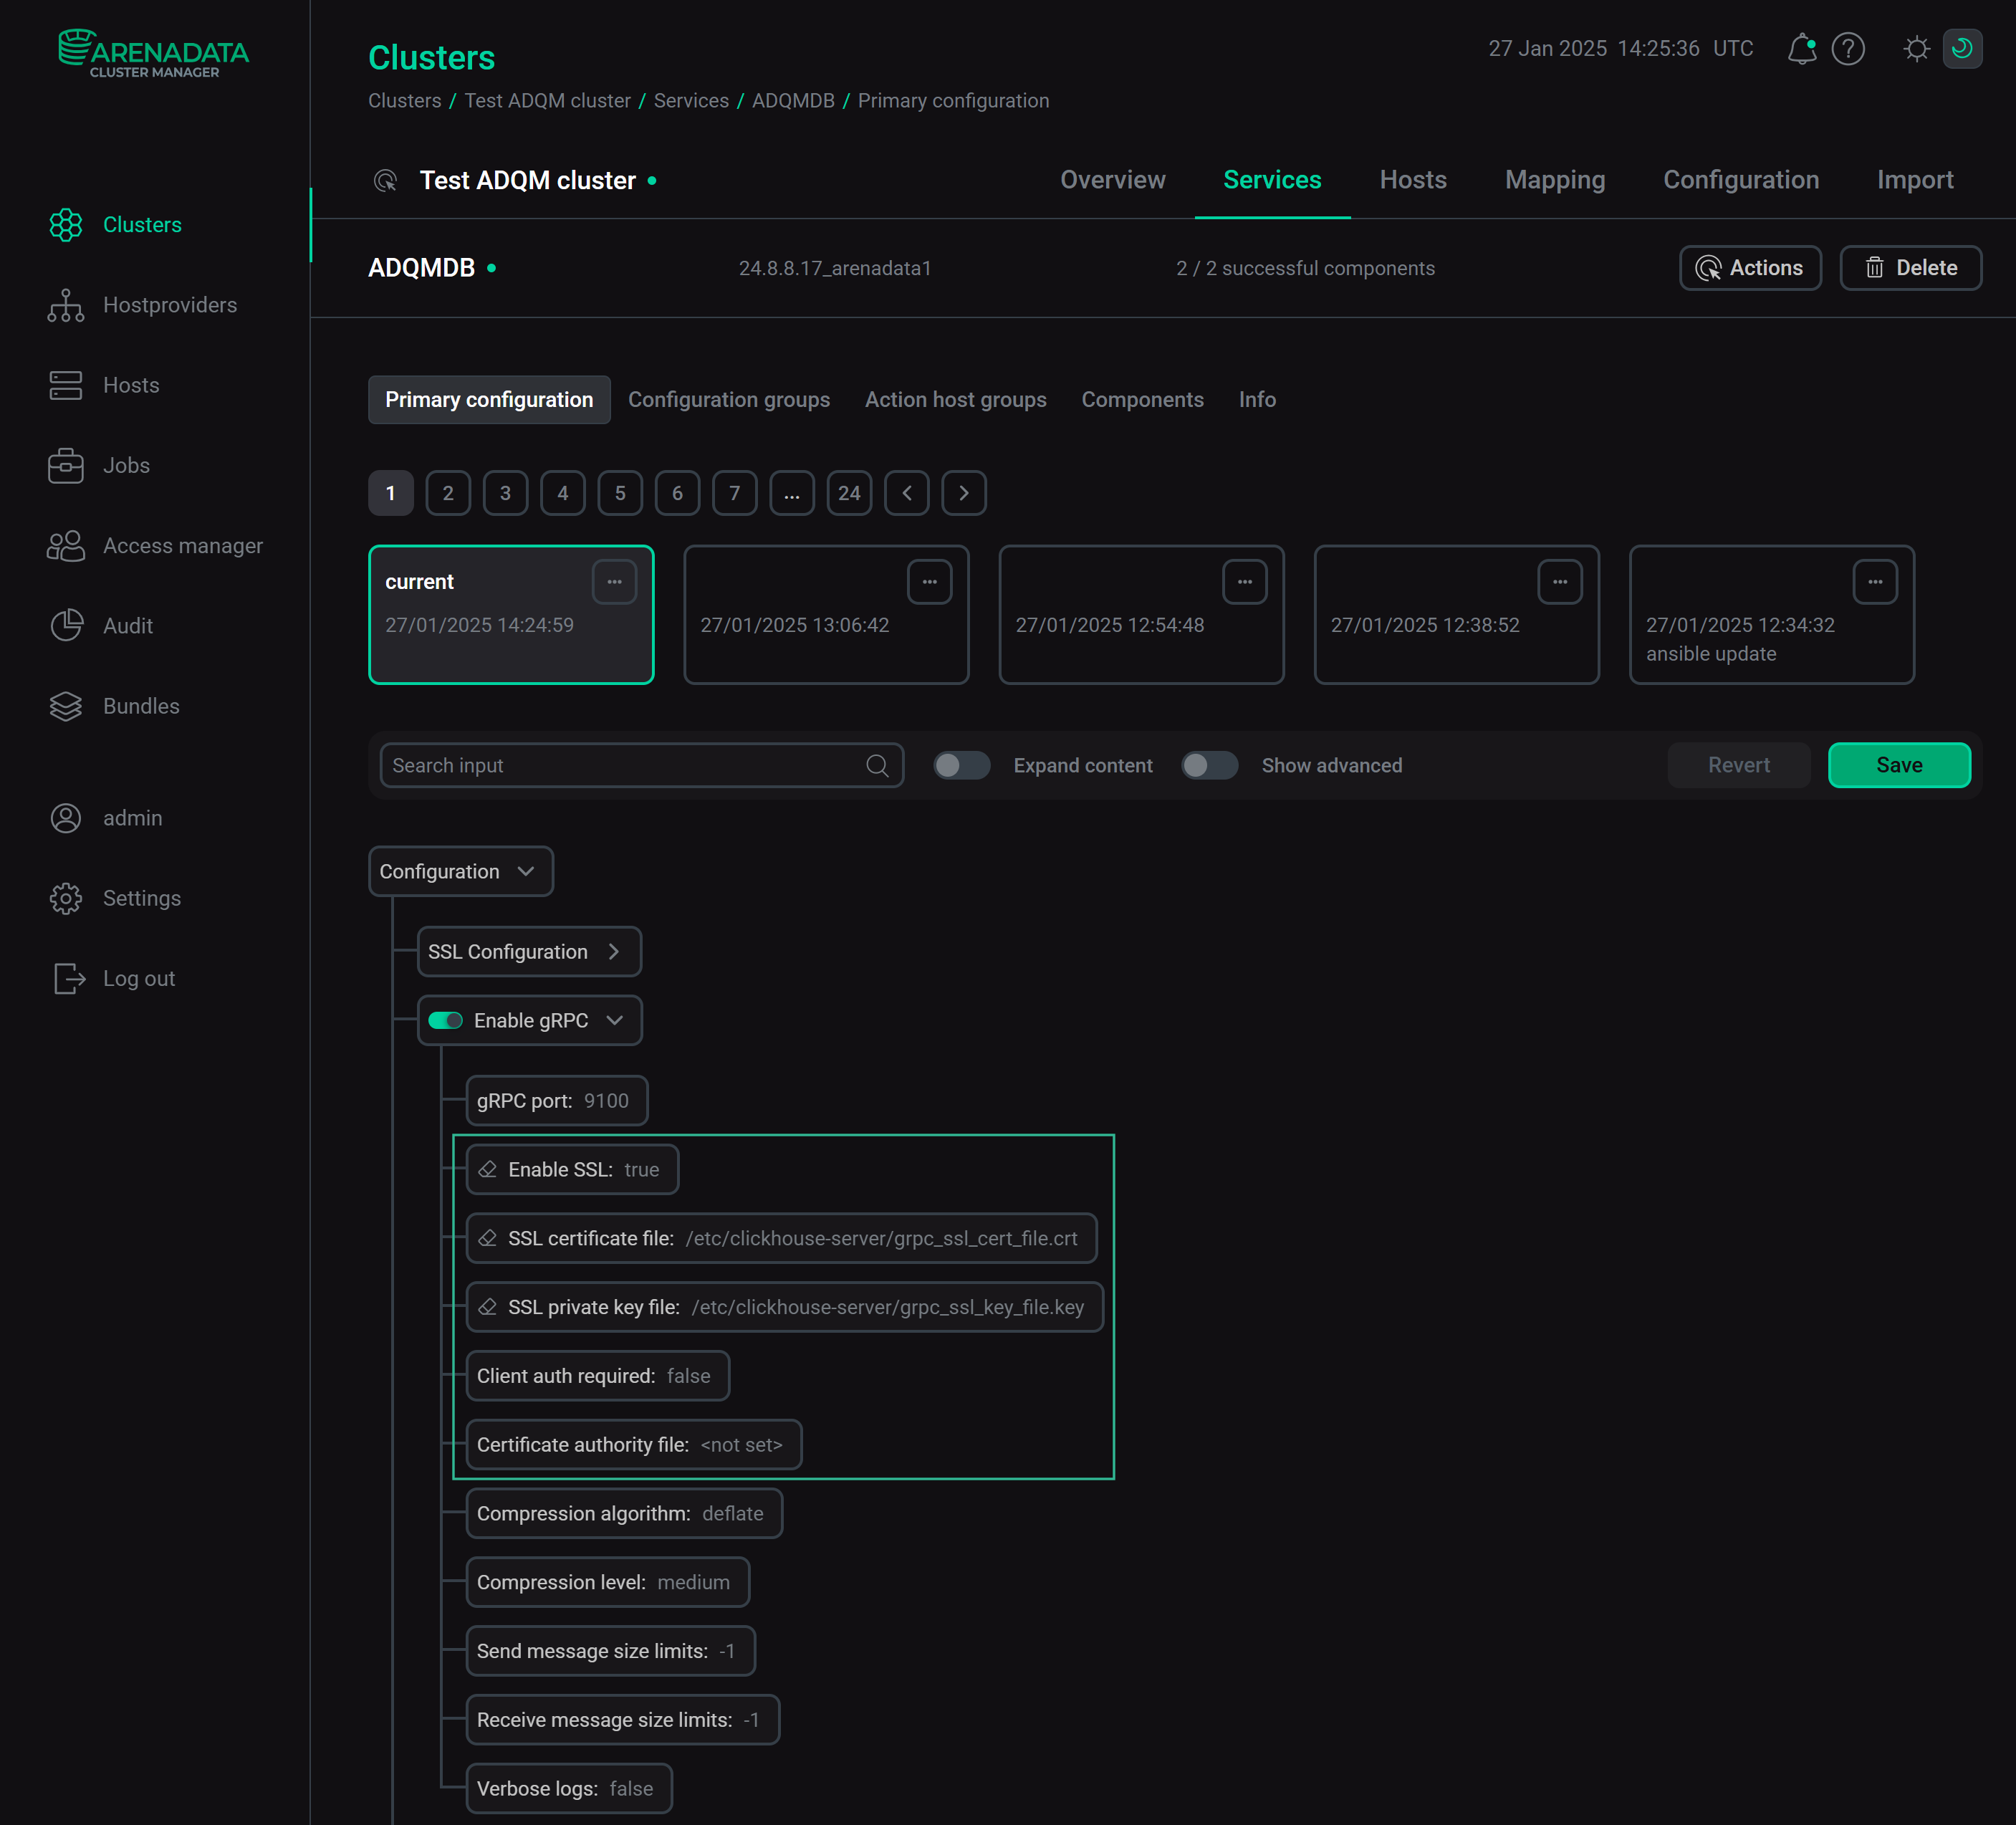Open Info subtab
This screenshot has width=2016, height=1825.
click(1257, 400)
